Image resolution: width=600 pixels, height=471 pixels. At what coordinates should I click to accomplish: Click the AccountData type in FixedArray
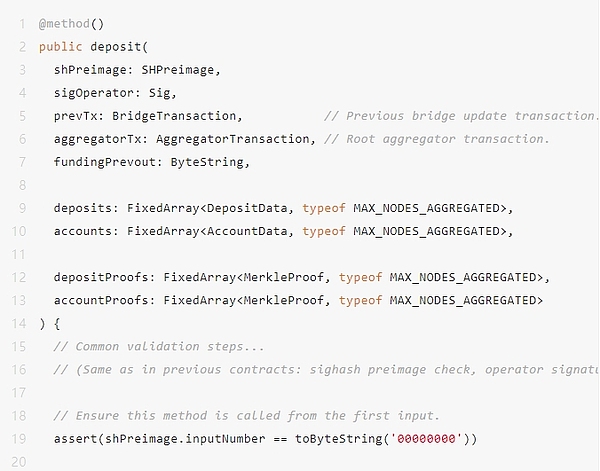248,231
